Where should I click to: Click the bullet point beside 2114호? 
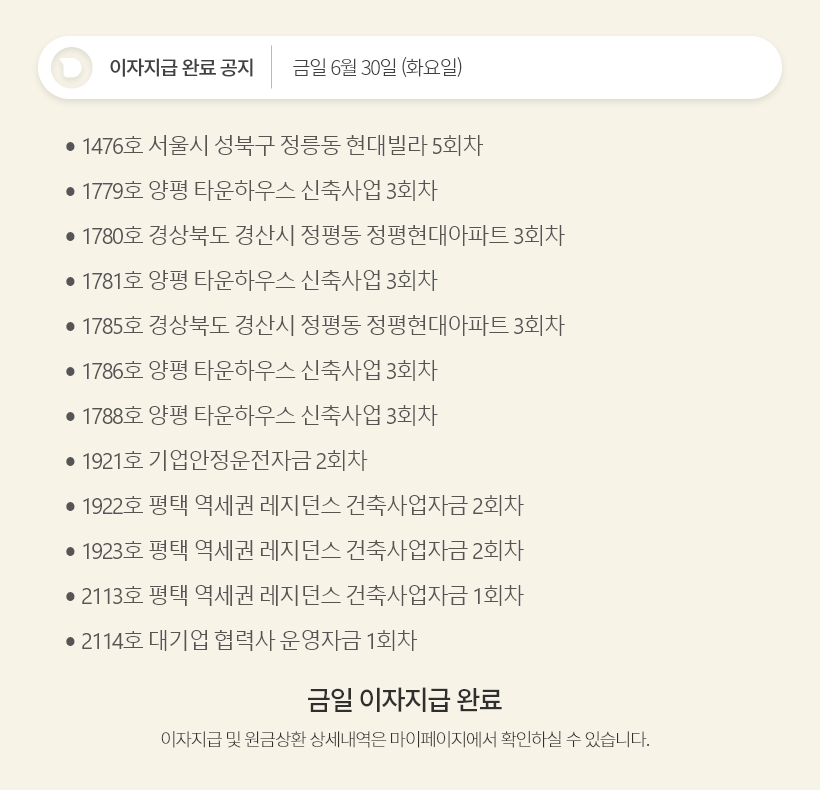tap(70, 642)
